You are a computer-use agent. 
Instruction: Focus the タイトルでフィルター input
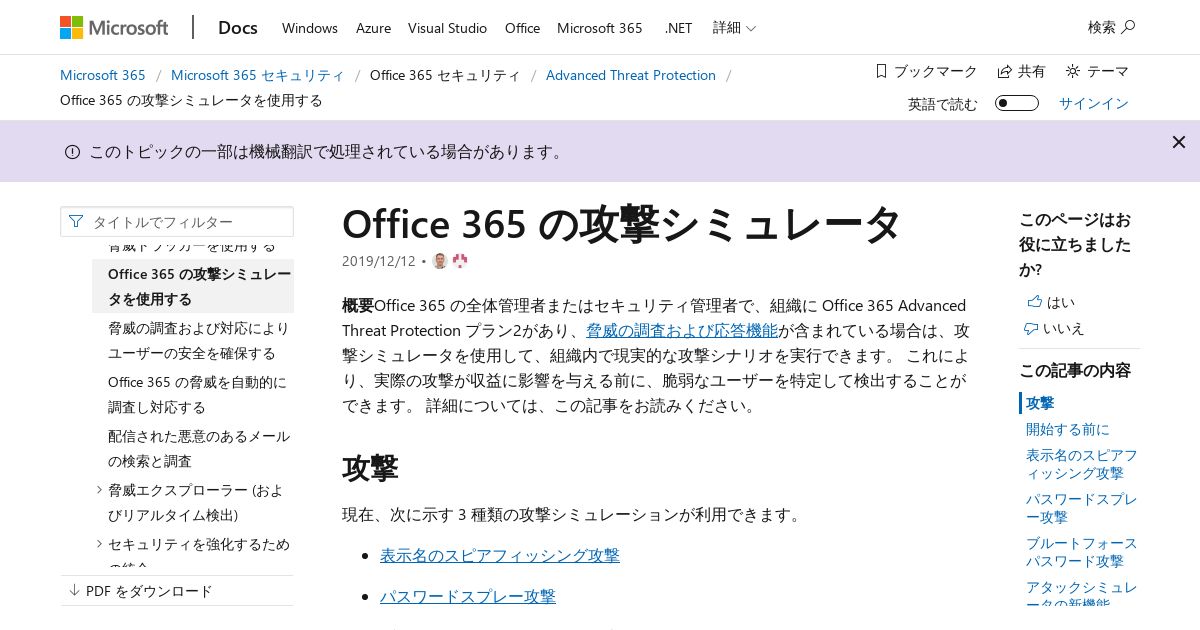[x=177, y=222]
